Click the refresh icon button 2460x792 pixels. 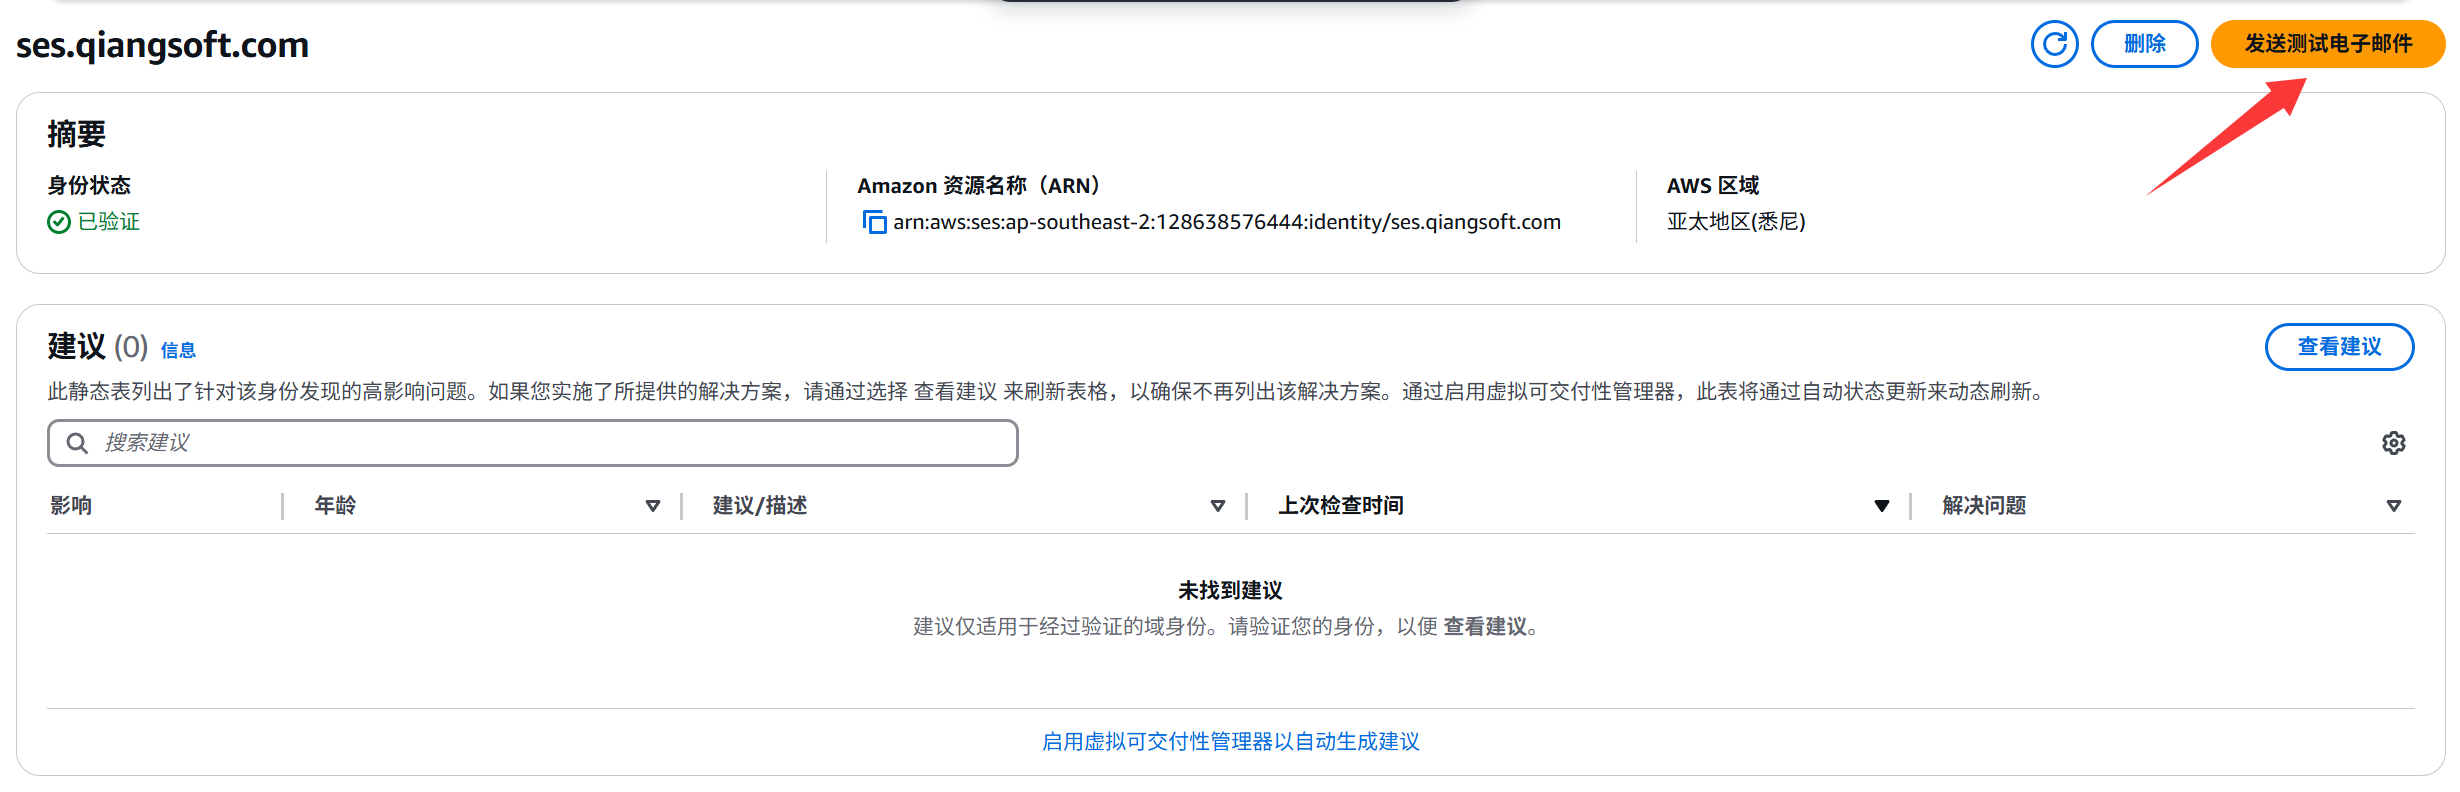coord(2054,44)
